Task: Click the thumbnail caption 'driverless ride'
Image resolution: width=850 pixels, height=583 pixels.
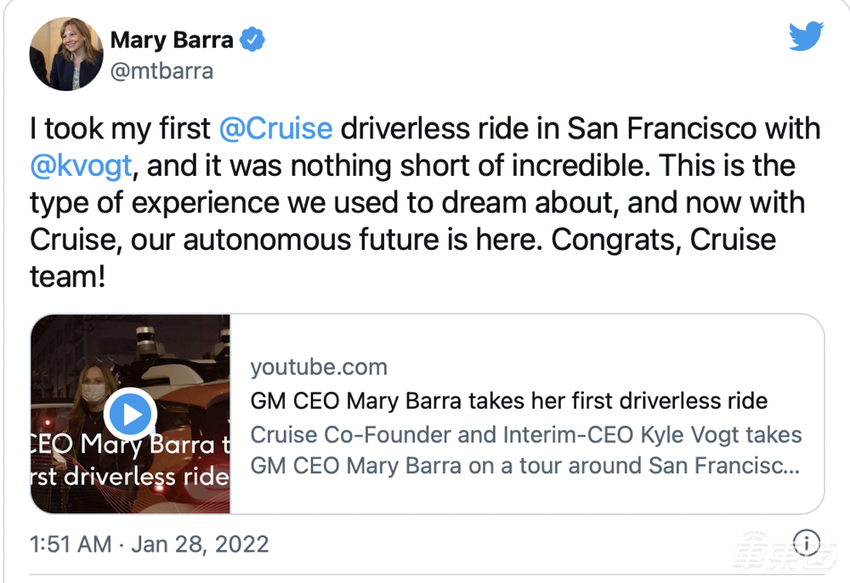Action: 146,477
